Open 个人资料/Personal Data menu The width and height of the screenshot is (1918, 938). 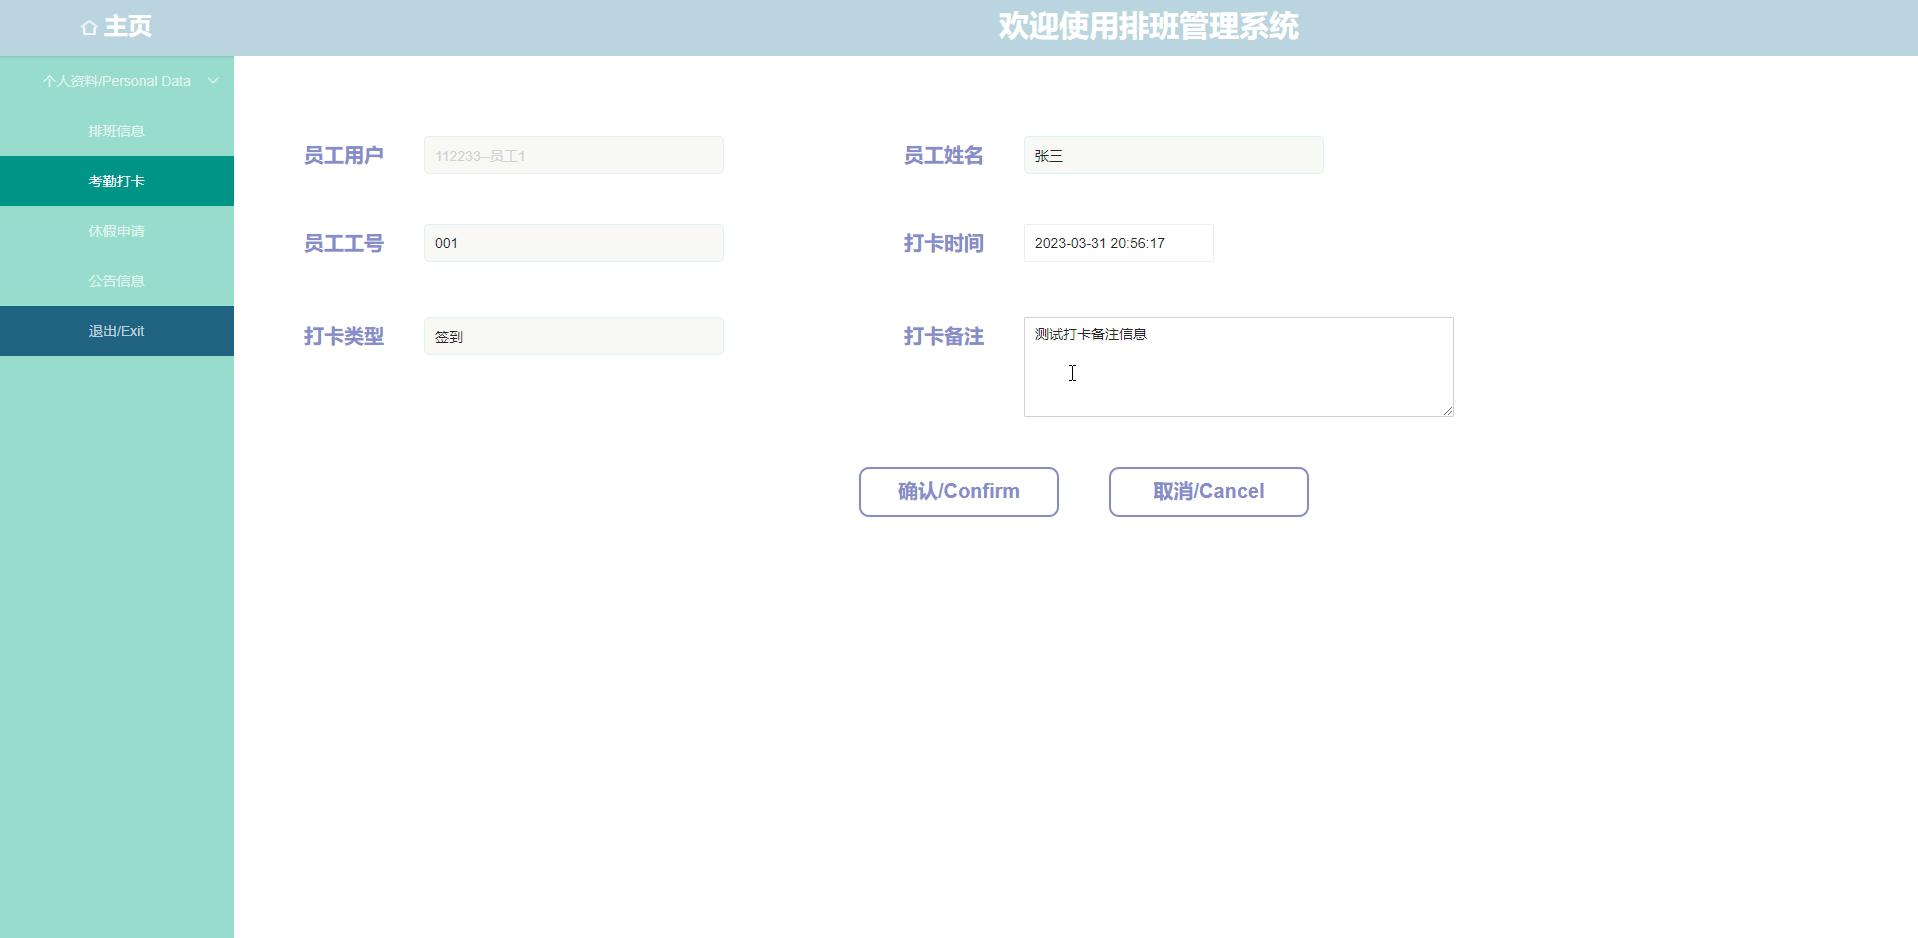(117, 81)
